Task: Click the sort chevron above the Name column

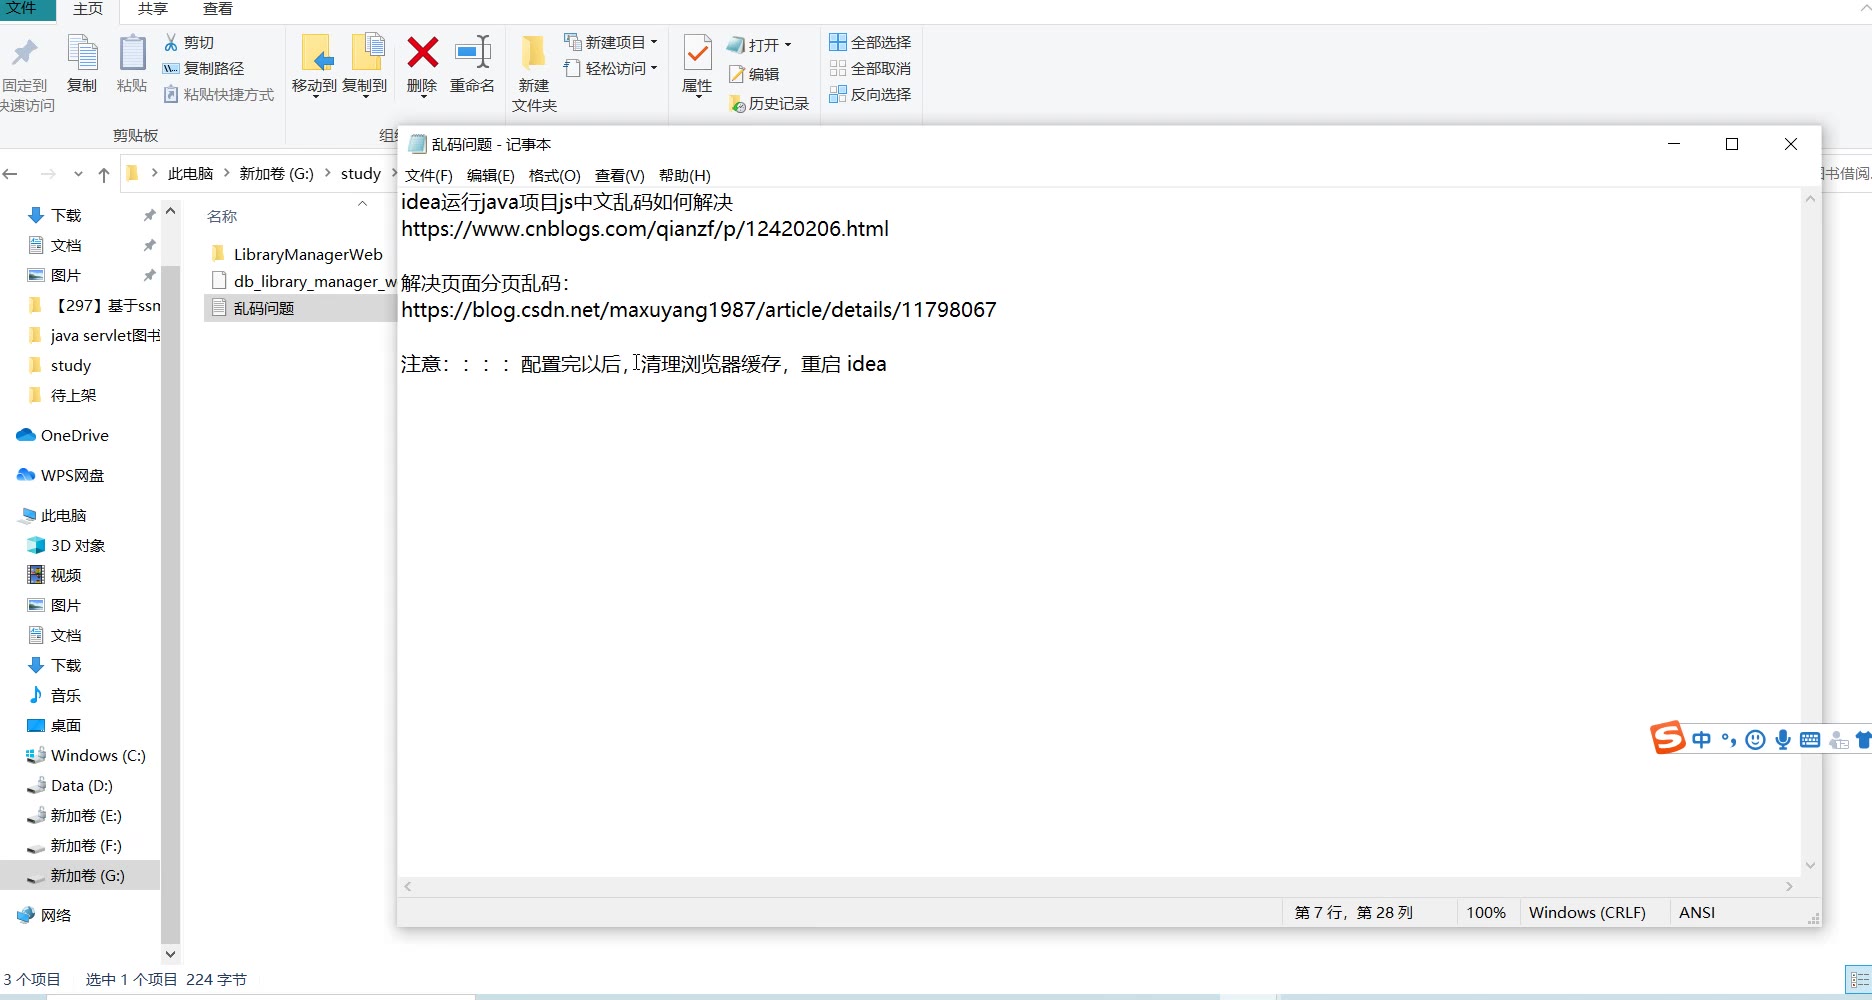Action: (x=363, y=203)
